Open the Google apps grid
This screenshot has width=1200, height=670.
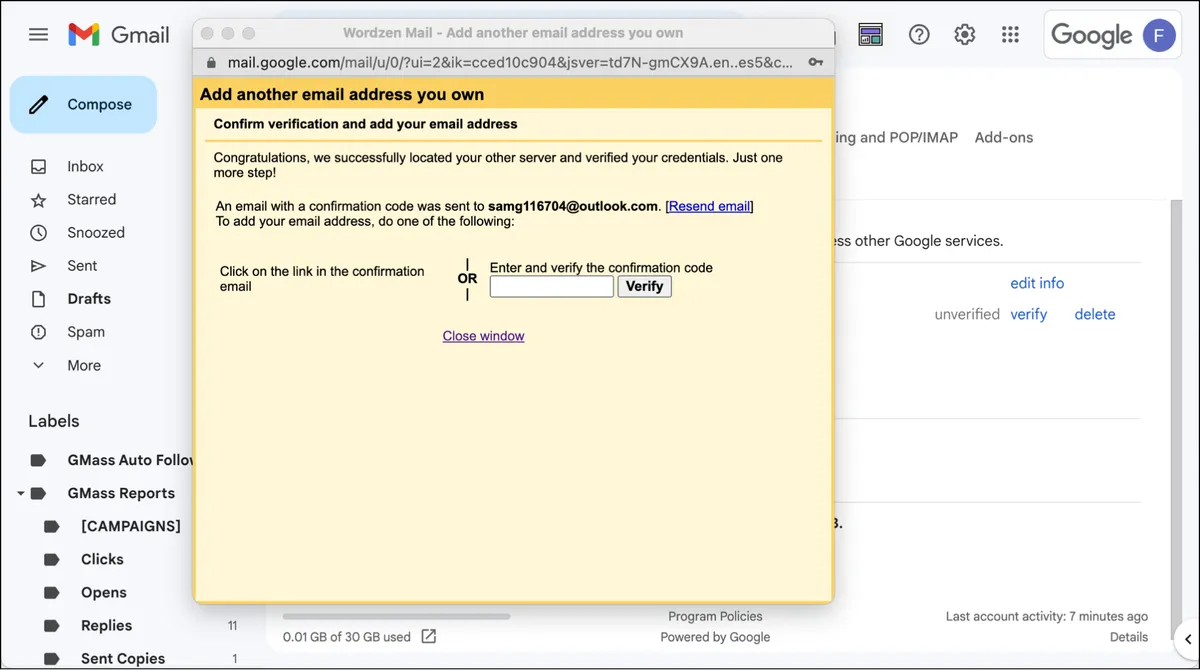coord(1011,35)
